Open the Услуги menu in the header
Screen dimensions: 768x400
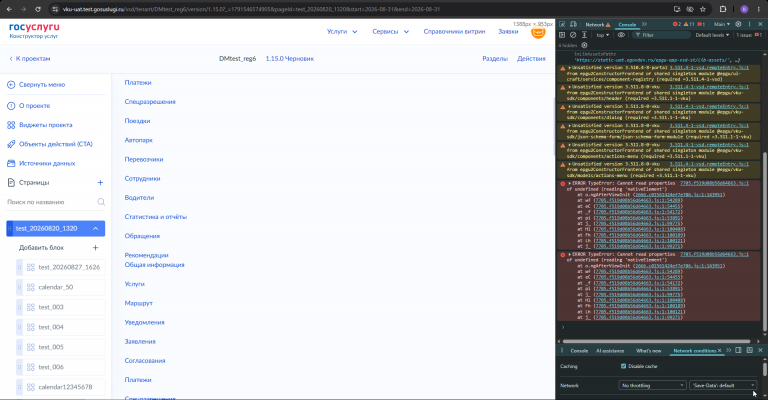coord(342,31)
